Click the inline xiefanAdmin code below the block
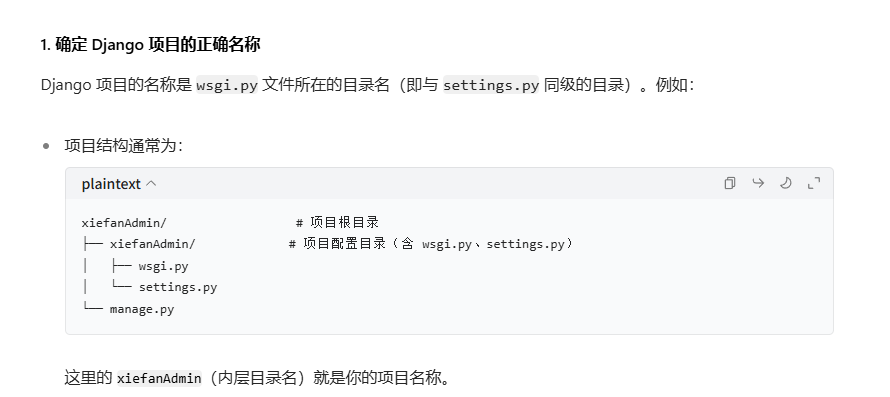 pos(159,378)
